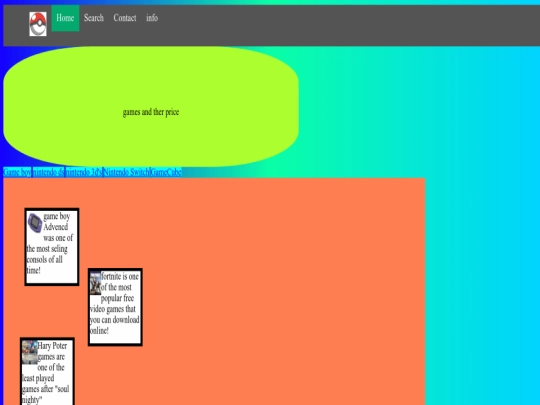
Task: Open the Nintendo Switch link
Action: point(126,172)
